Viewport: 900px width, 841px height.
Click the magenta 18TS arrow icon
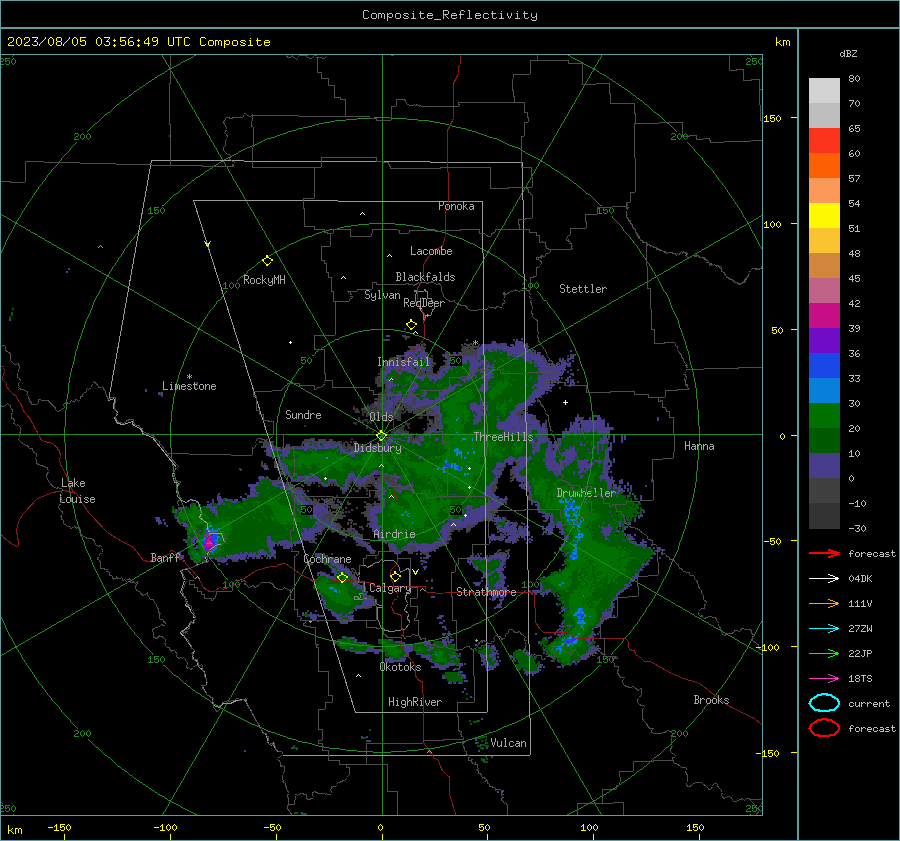(824, 679)
